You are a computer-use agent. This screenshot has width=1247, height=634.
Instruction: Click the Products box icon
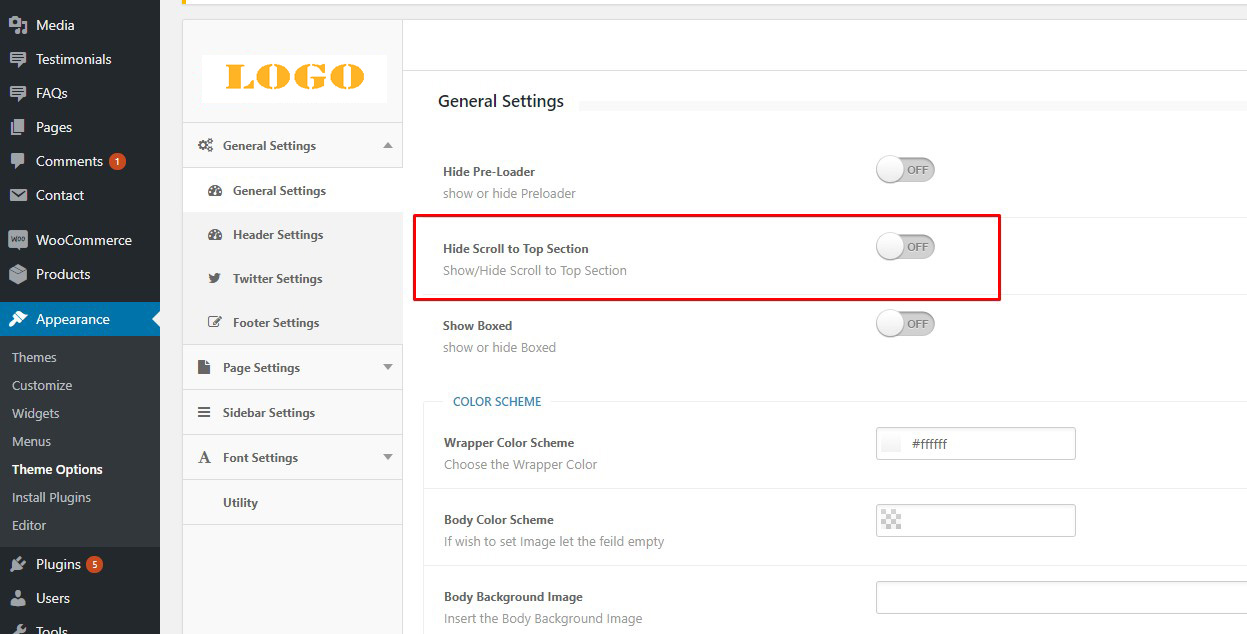(18, 274)
